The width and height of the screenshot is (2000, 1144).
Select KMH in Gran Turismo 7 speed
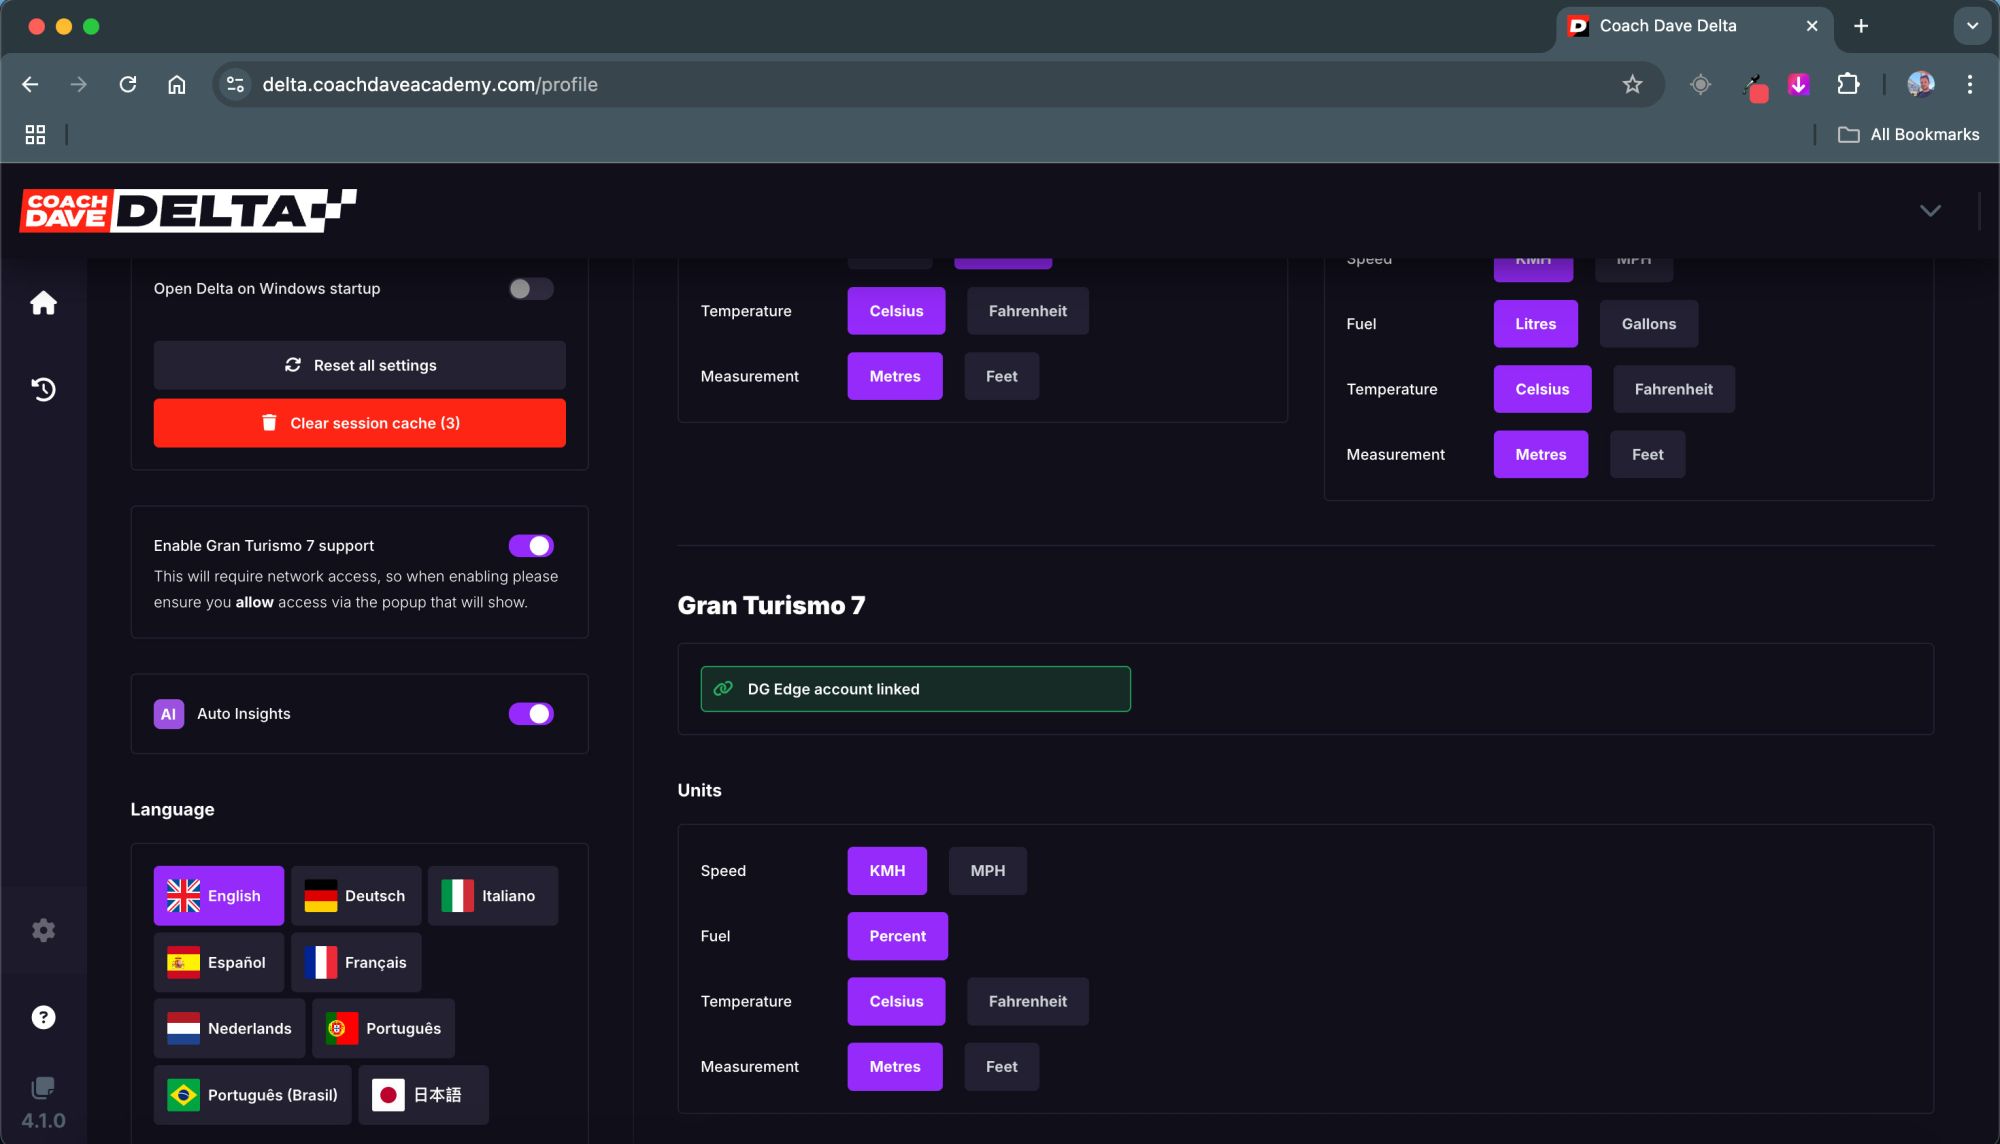(x=887, y=871)
